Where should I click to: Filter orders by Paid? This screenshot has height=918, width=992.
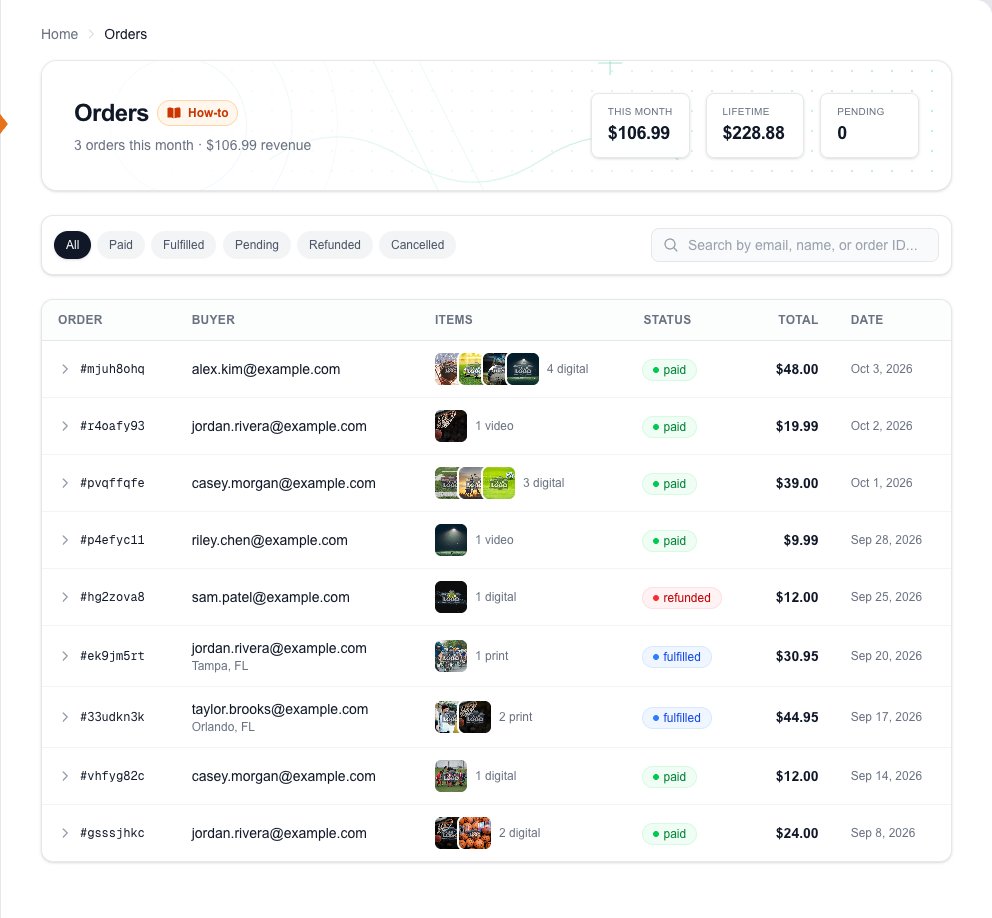coord(121,245)
